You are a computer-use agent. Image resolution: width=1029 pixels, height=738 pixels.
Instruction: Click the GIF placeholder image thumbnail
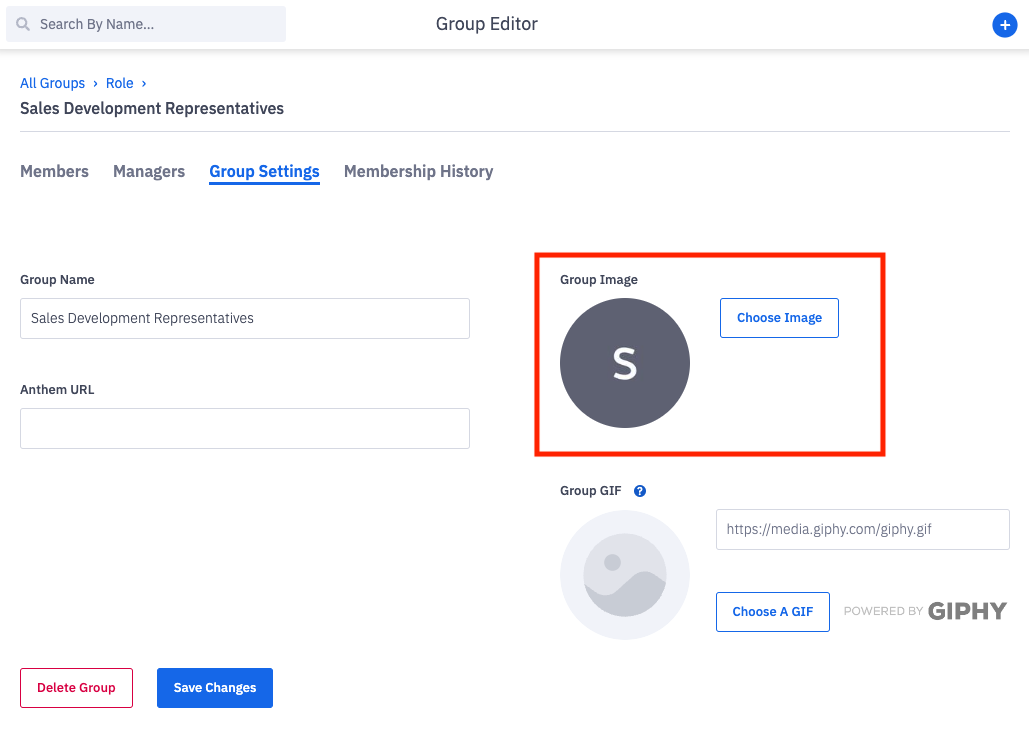click(x=625, y=575)
